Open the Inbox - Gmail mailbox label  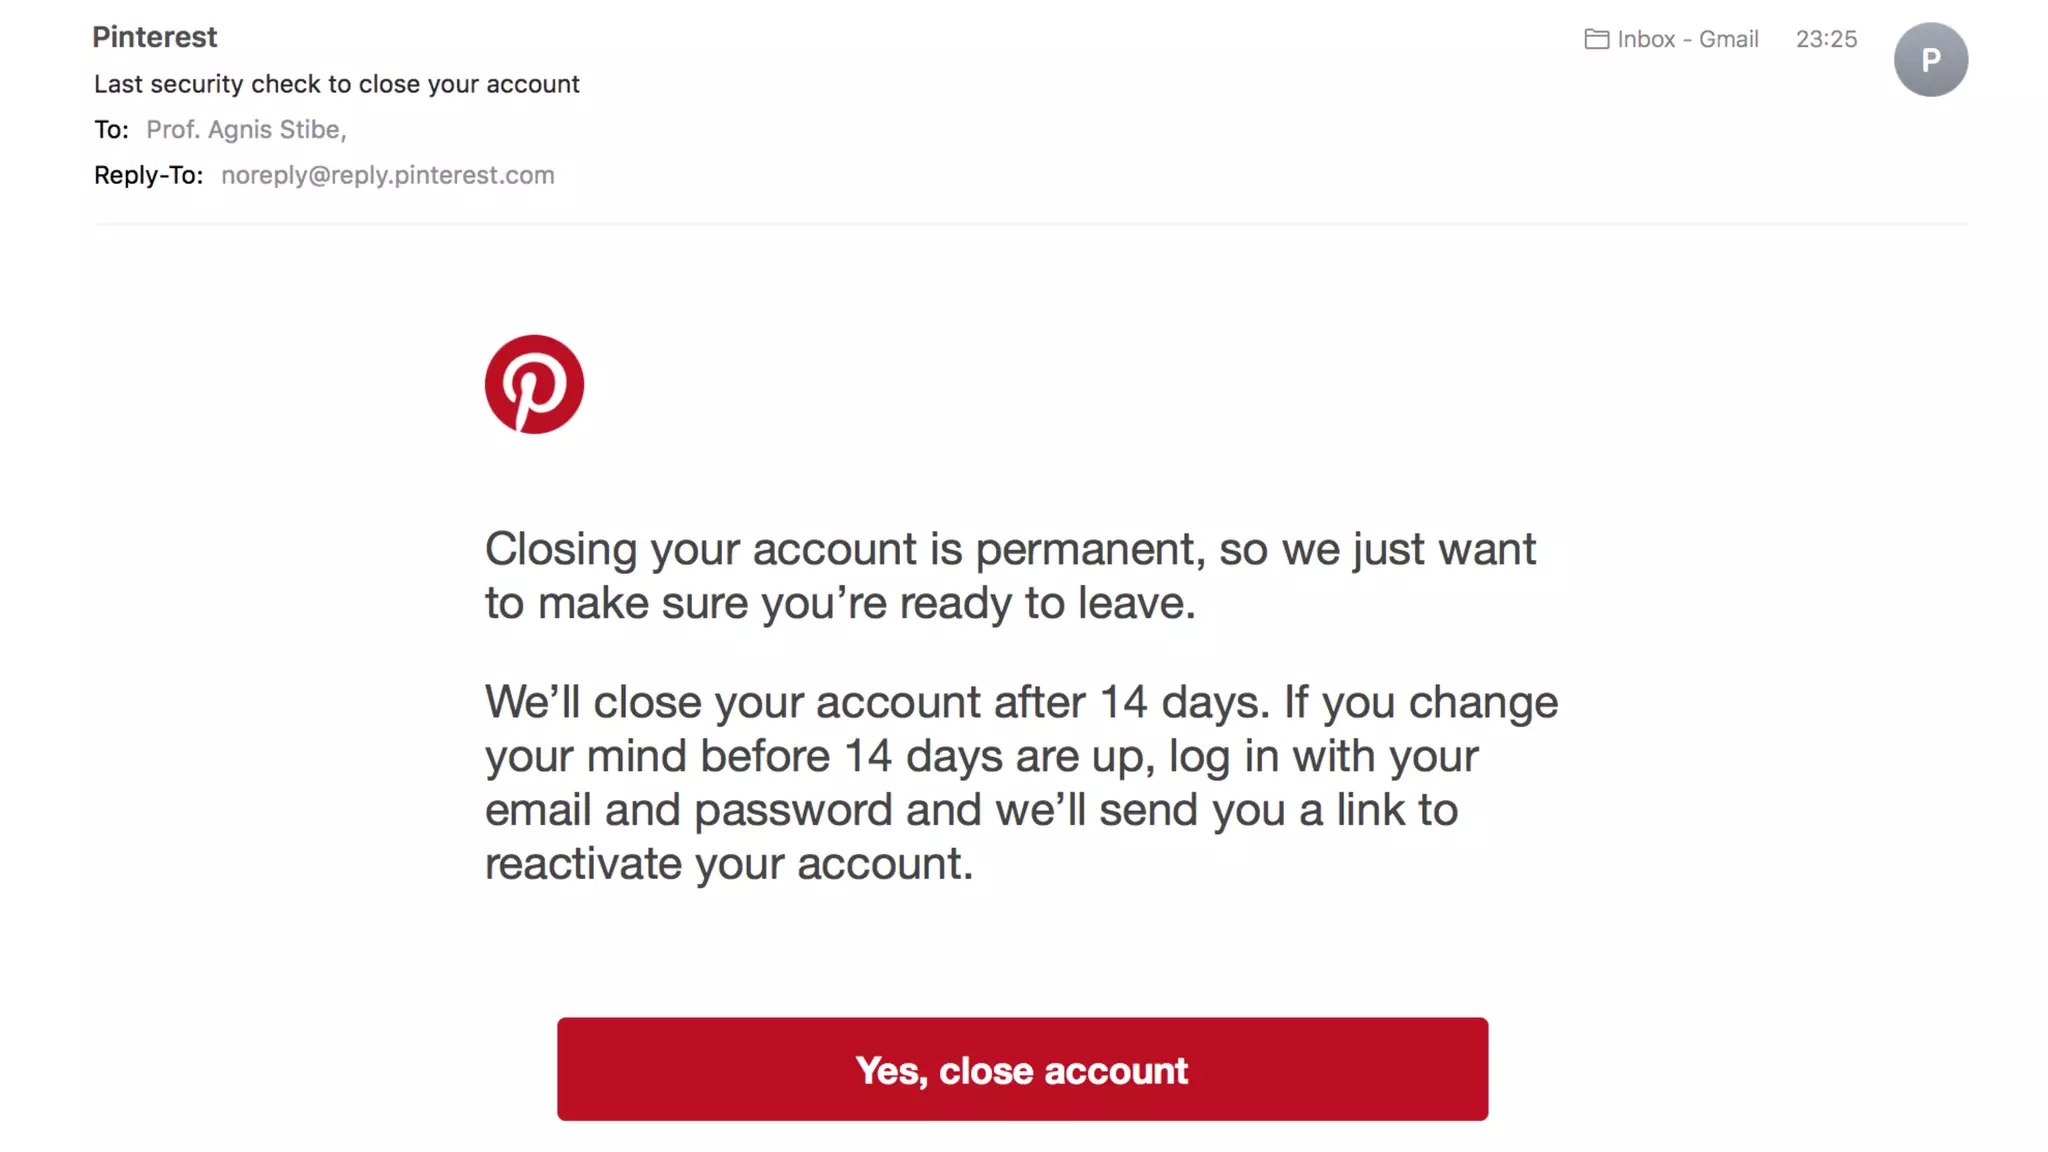pyautogui.click(x=1687, y=39)
